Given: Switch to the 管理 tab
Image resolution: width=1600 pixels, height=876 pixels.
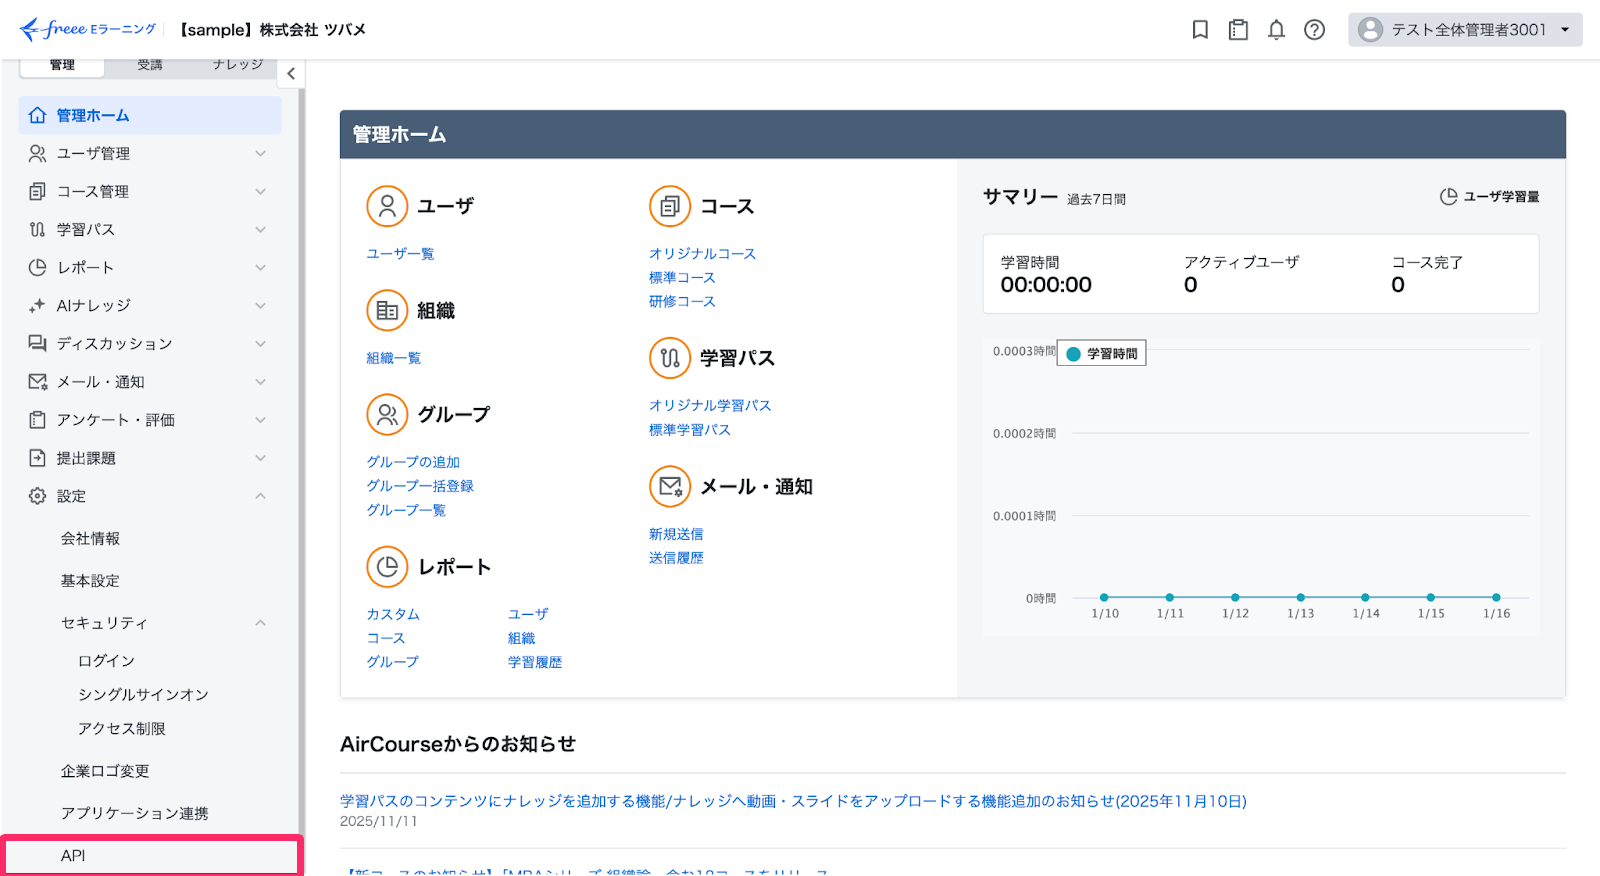Looking at the screenshot, I should pyautogui.click(x=62, y=65).
